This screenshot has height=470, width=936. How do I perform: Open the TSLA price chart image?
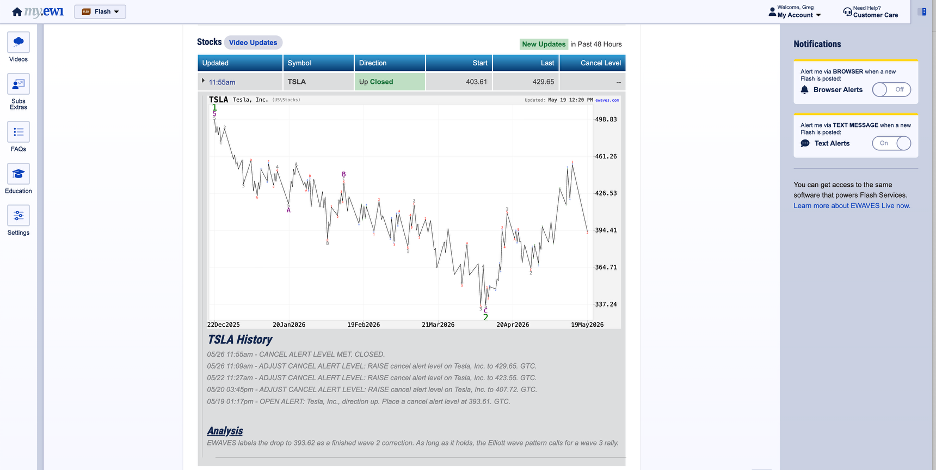414,211
